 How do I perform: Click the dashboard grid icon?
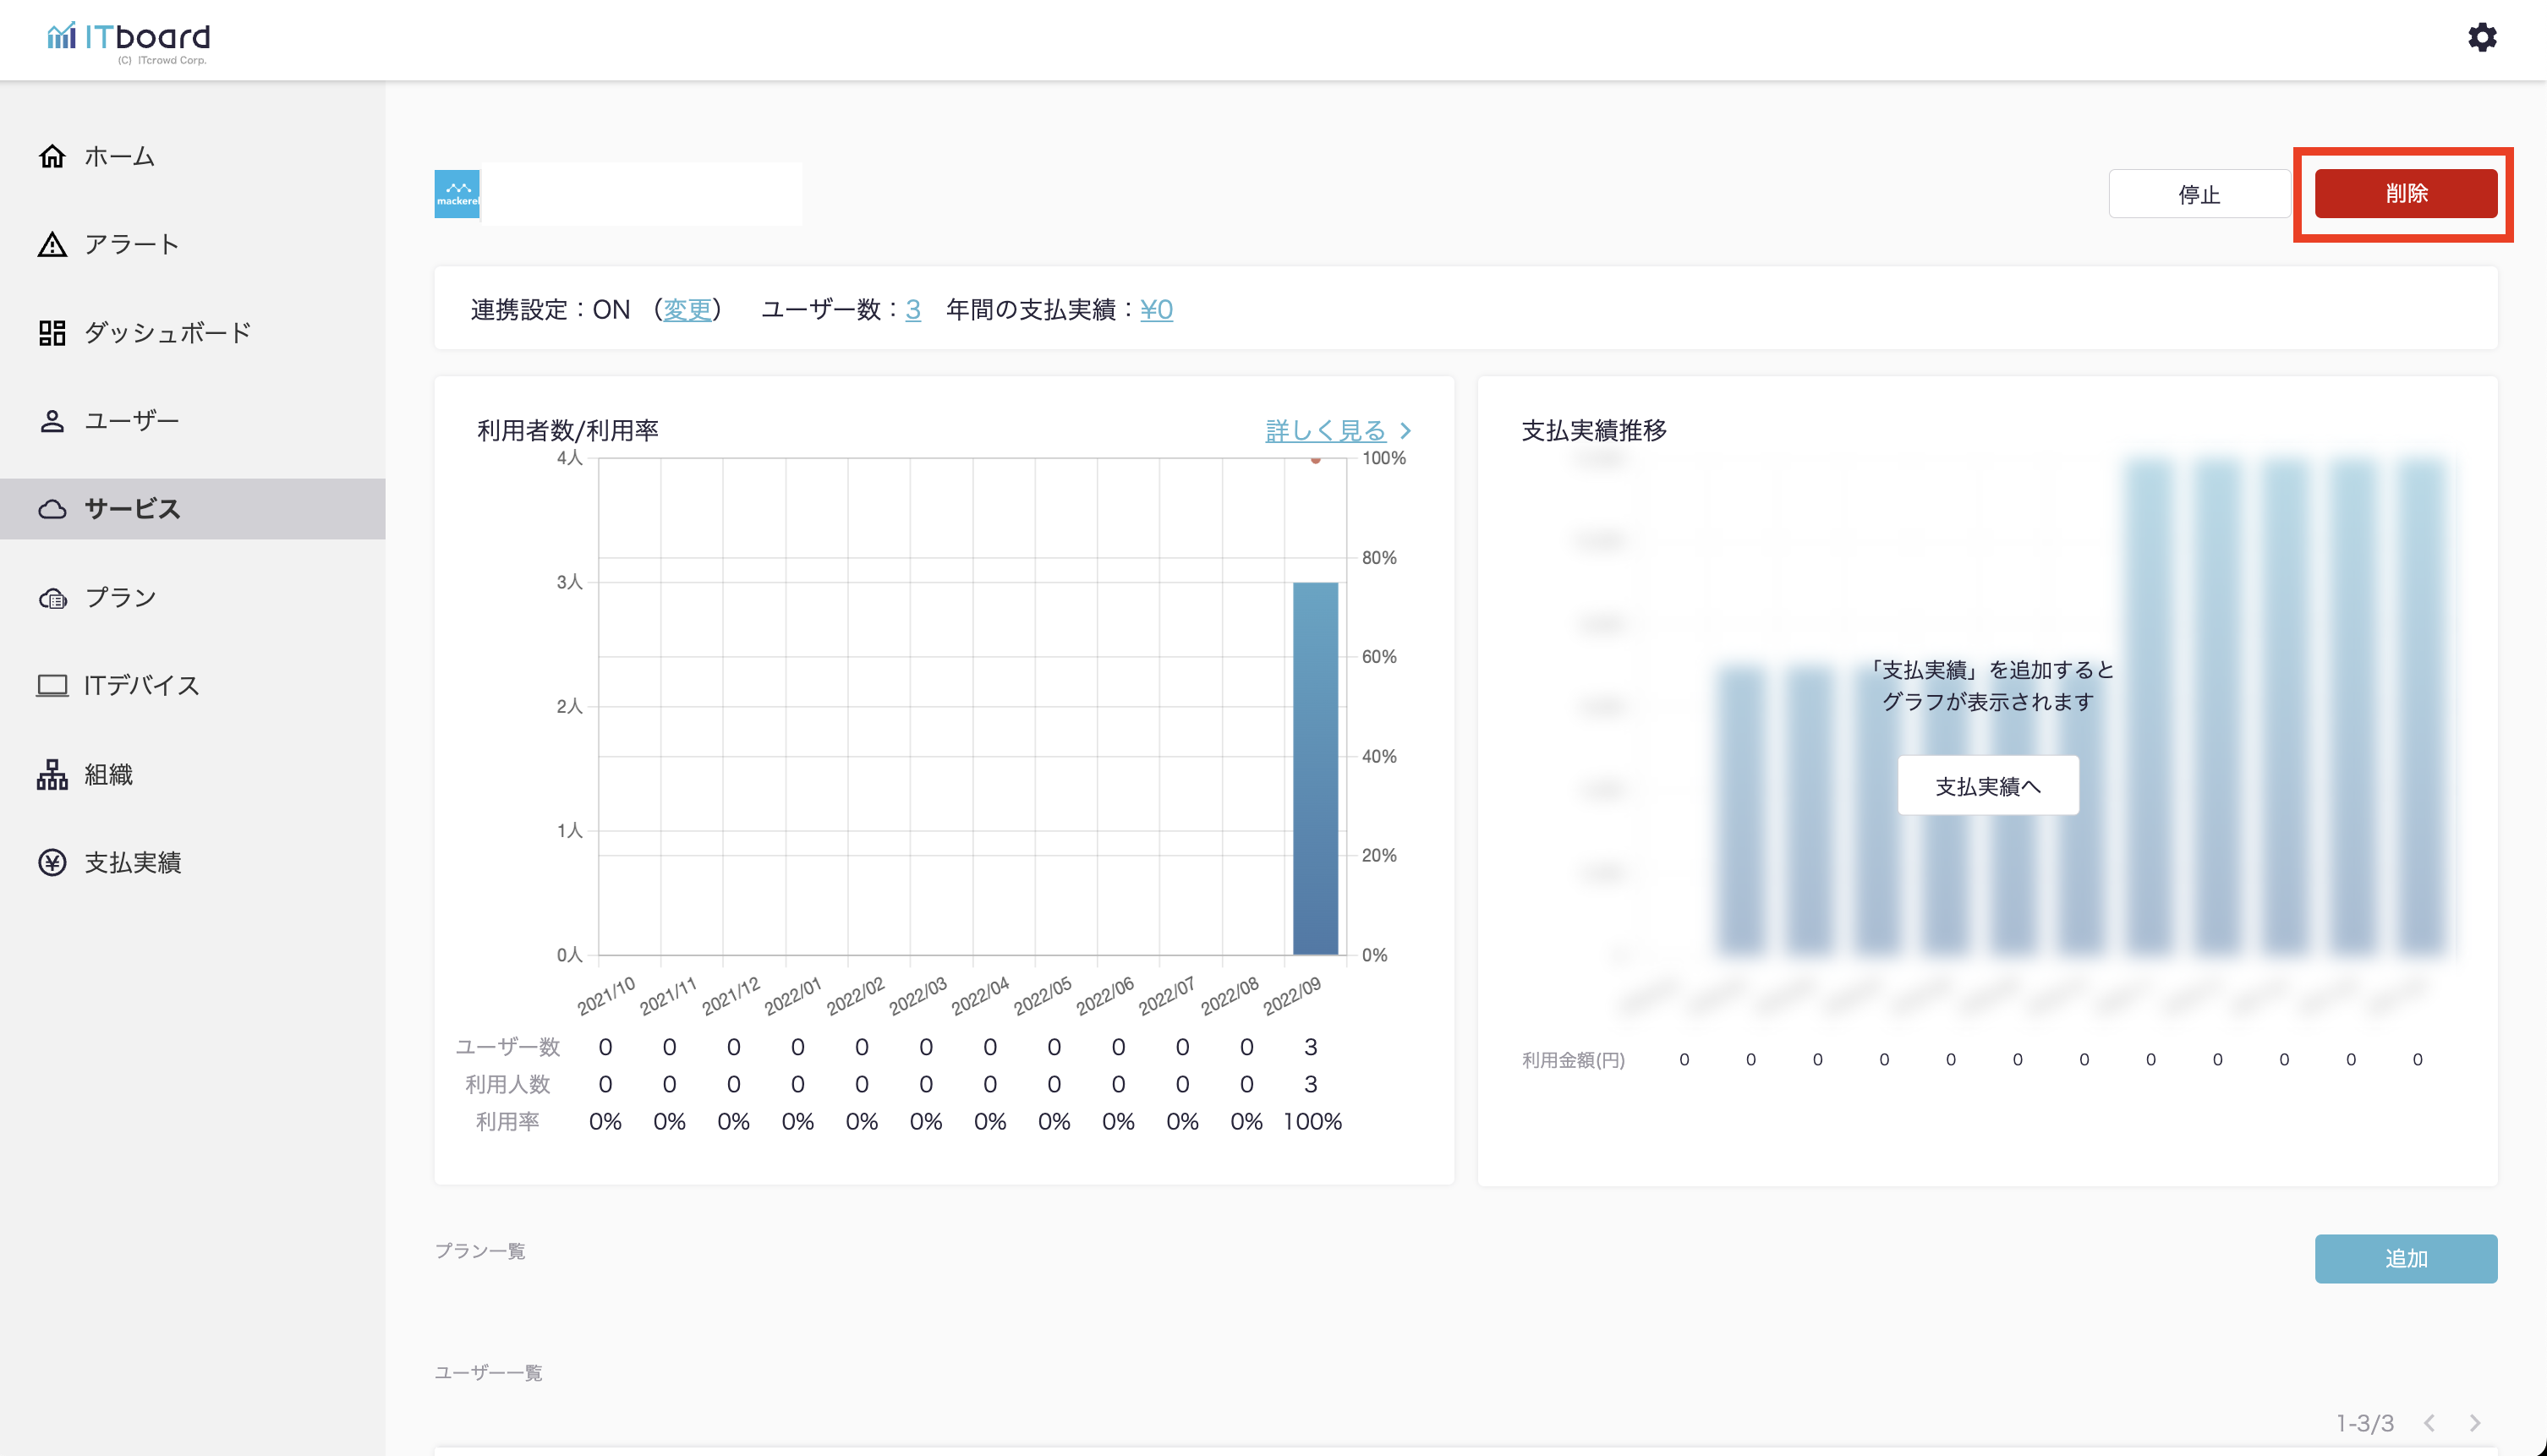coord(52,332)
